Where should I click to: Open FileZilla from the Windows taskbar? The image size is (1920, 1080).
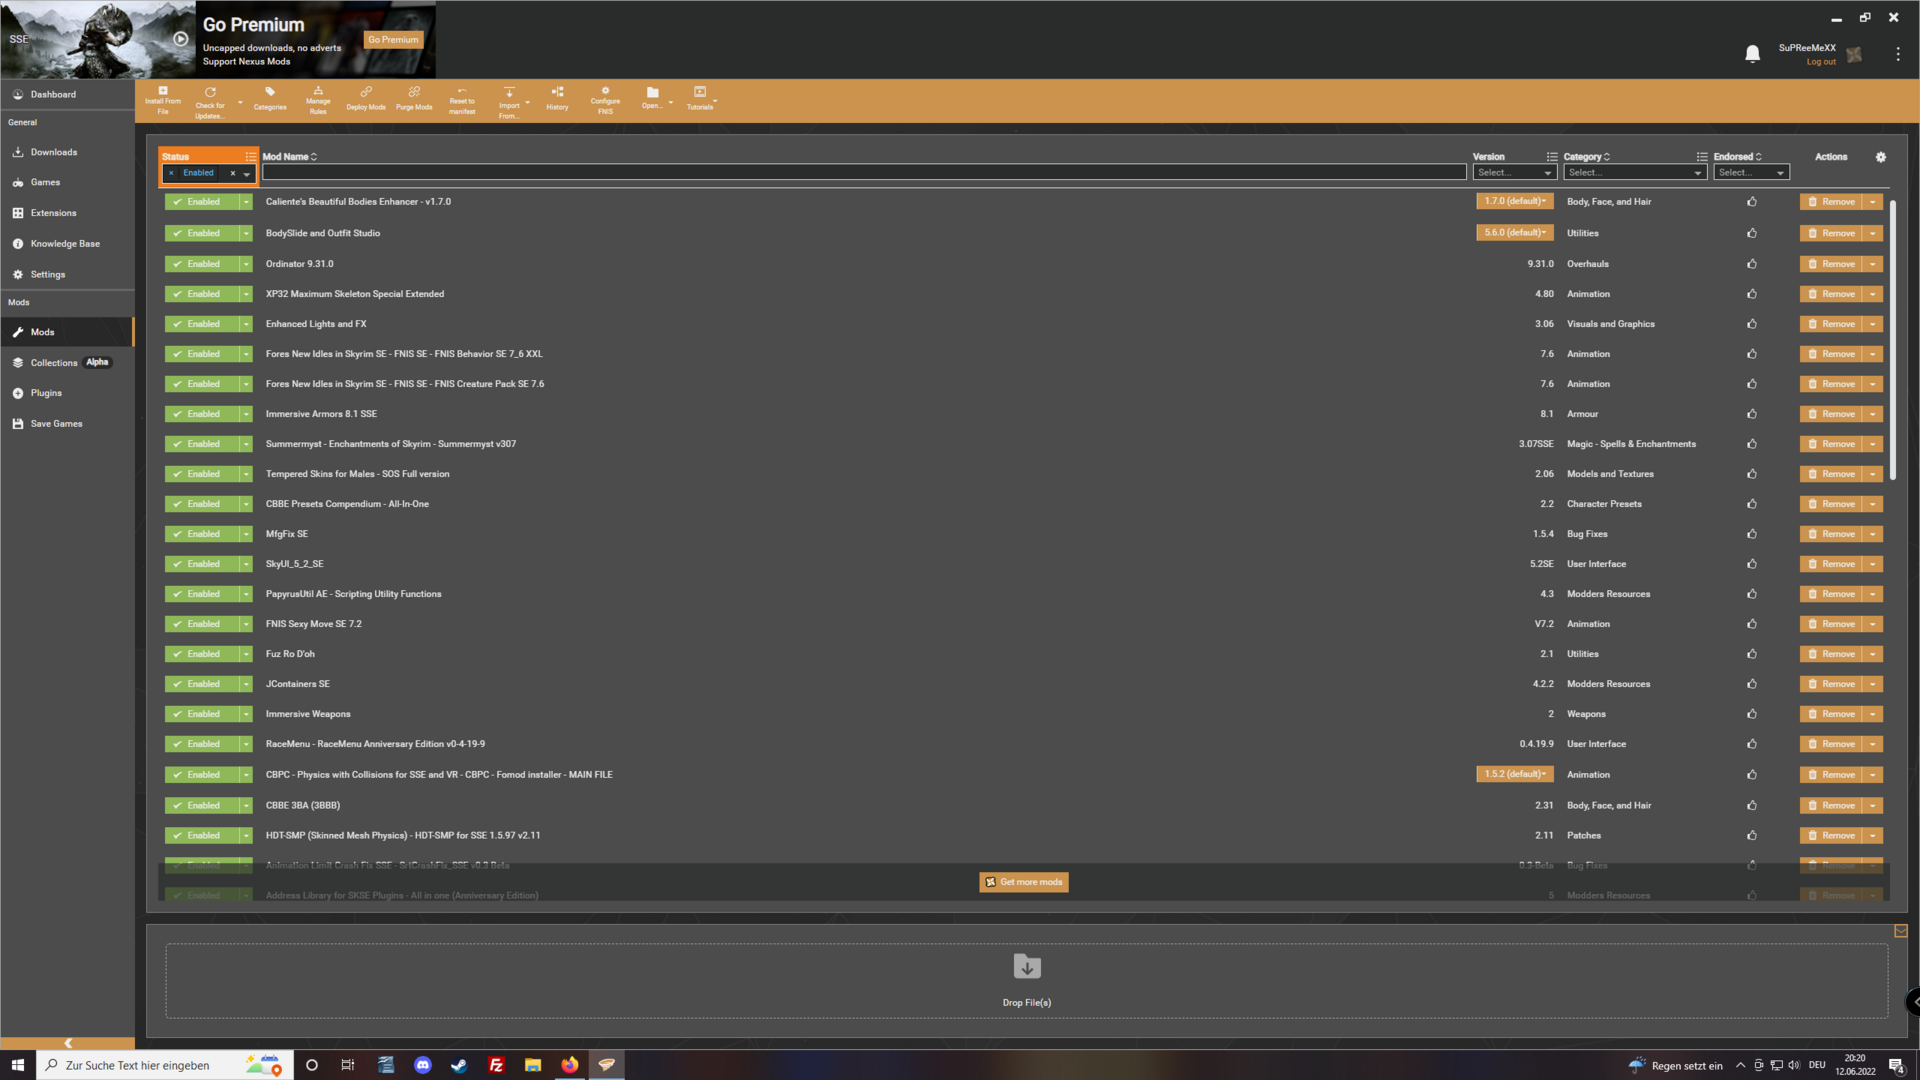pyautogui.click(x=496, y=1065)
